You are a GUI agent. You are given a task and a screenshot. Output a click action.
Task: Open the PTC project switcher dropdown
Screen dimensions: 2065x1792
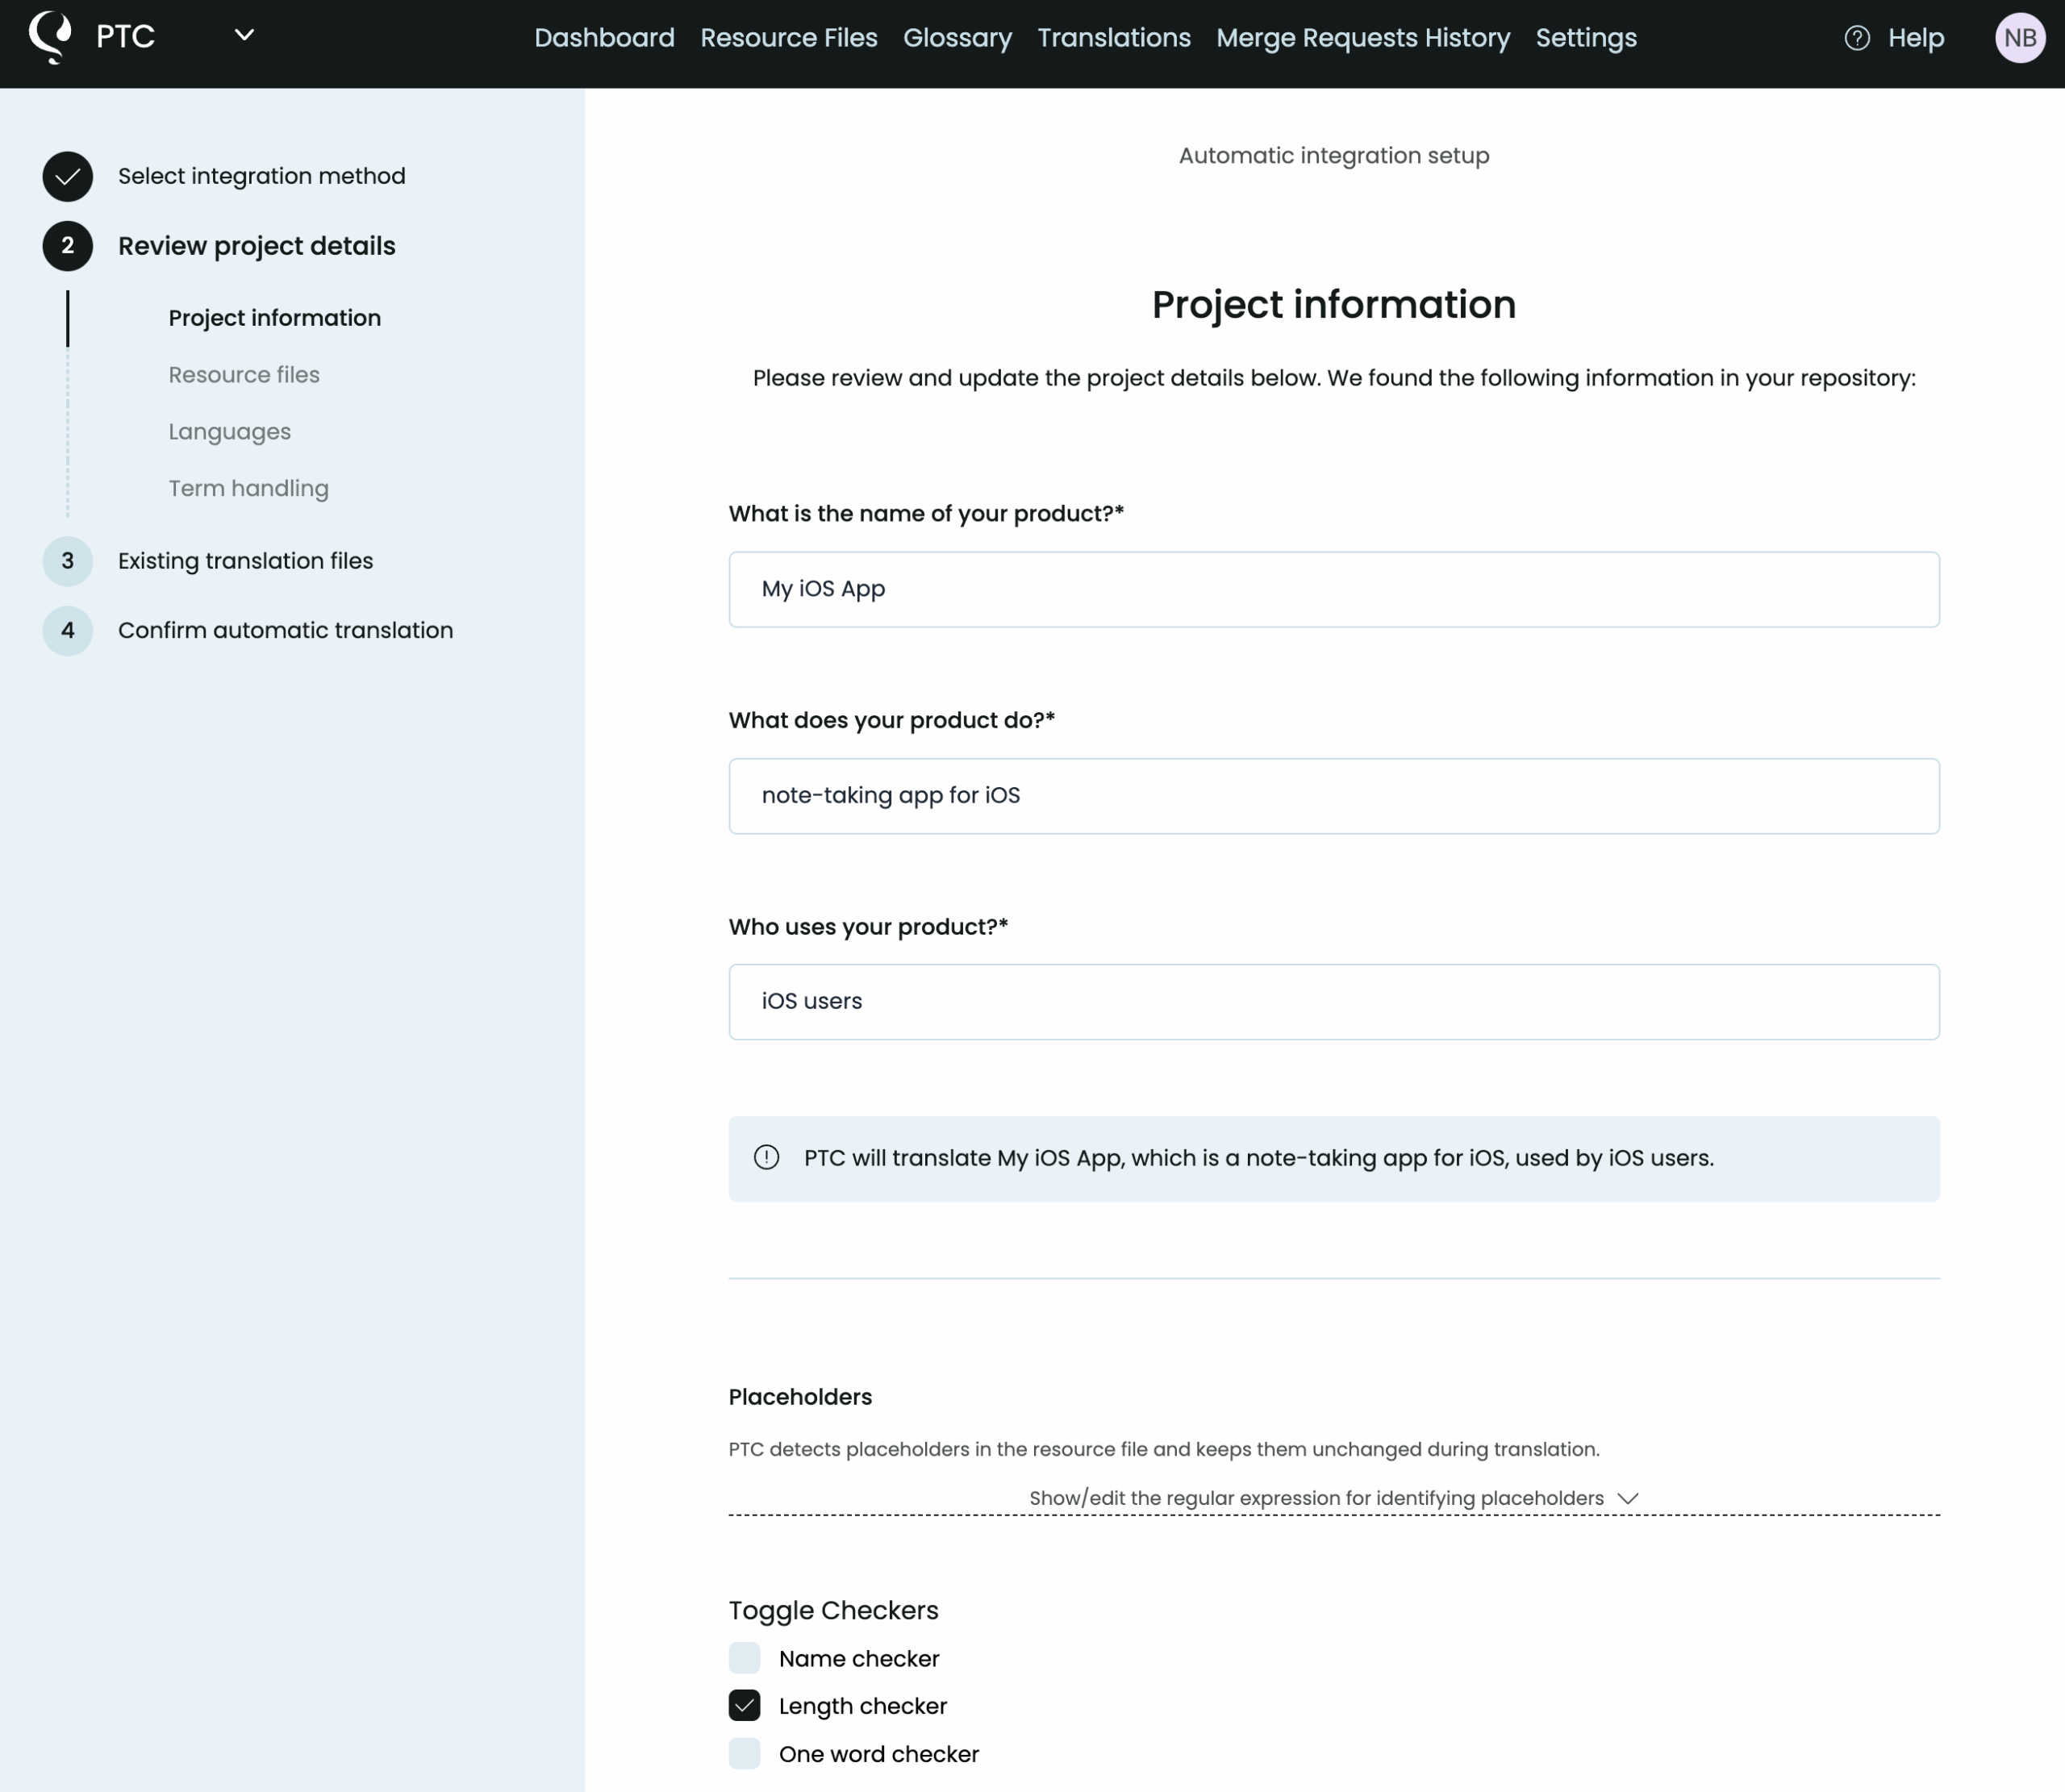pyautogui.click(x=244, y=36)
